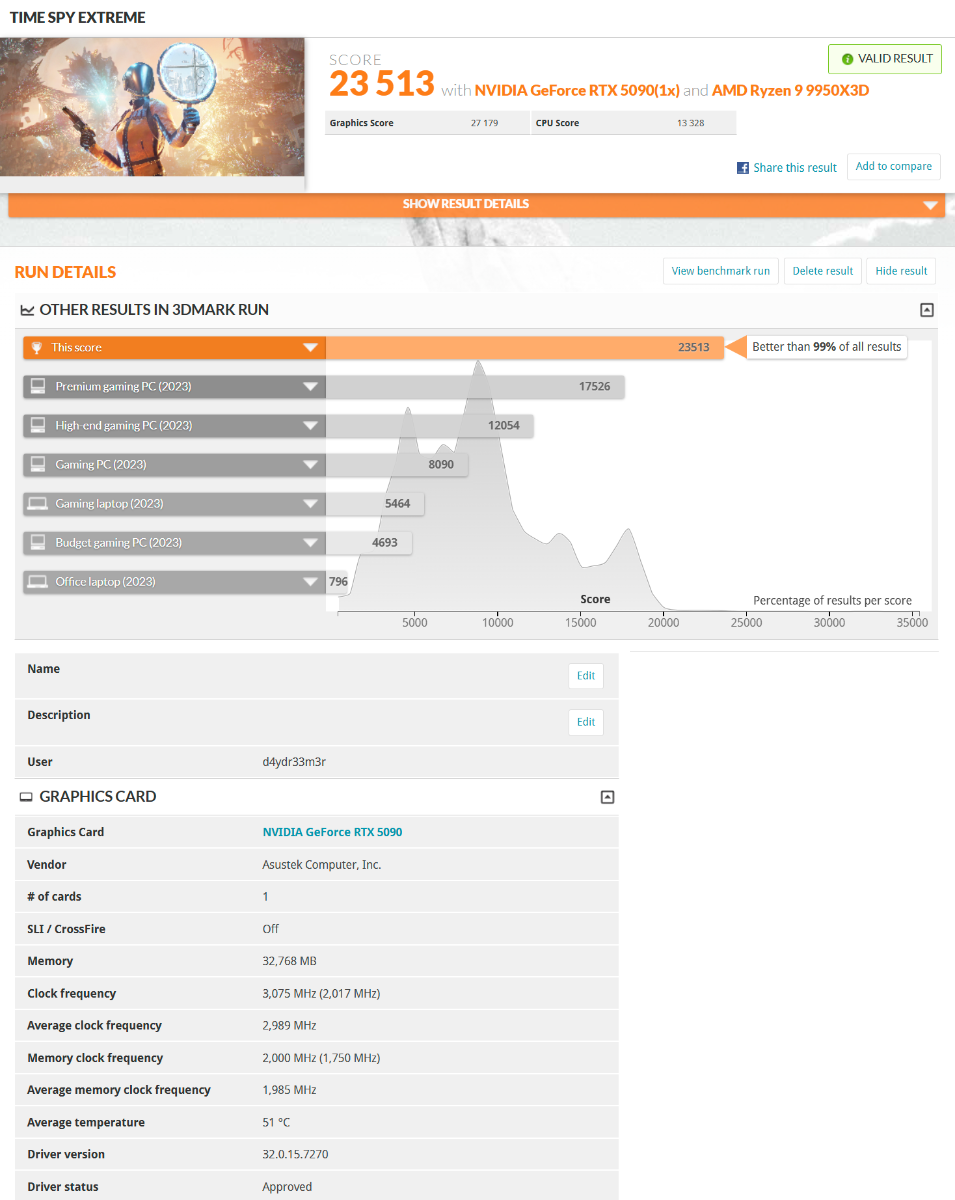Click Budget gaming PC bar value 4693
Image resolution: width=955 pixels, height=1200 pixels.
click(385, 542)
